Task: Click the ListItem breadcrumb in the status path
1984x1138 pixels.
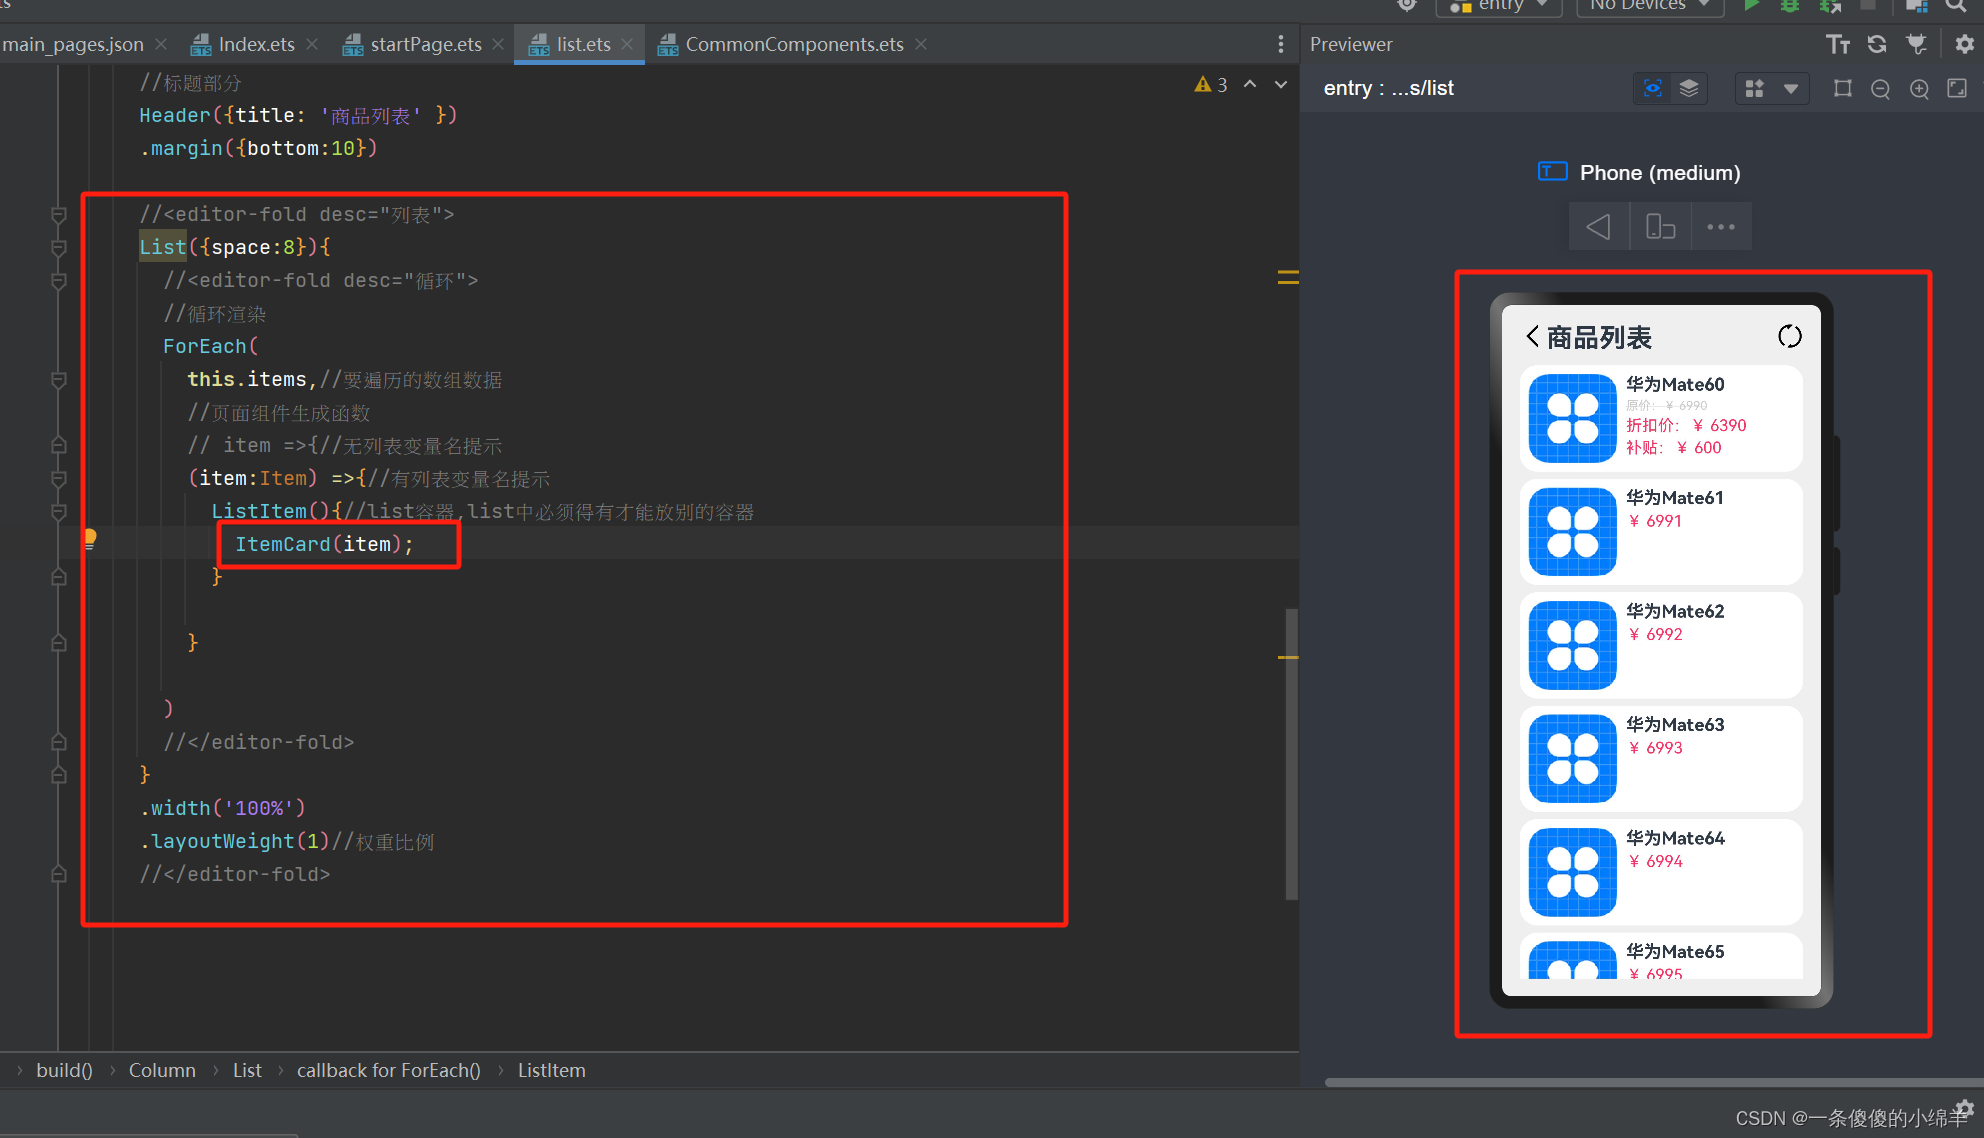Action: click(x=551, y=1070)
